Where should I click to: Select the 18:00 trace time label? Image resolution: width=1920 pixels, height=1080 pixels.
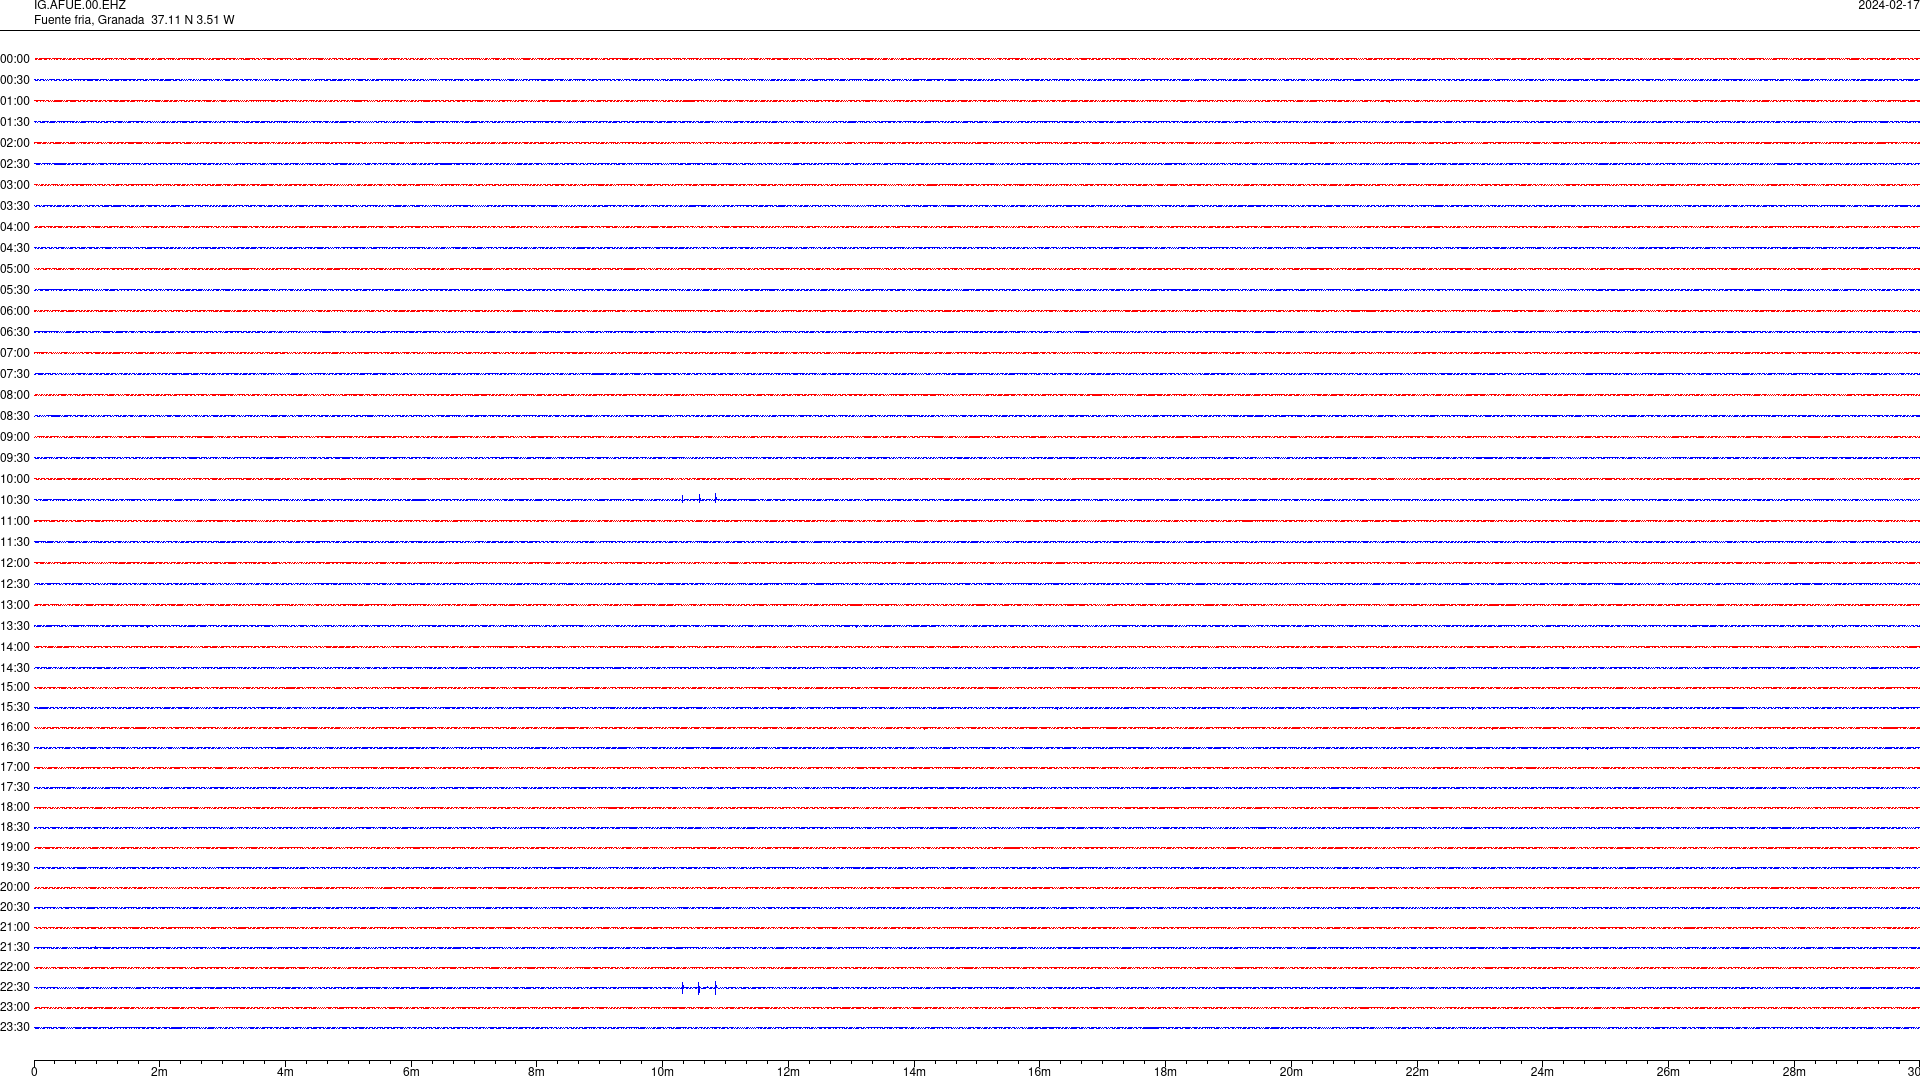coord(15,807)
